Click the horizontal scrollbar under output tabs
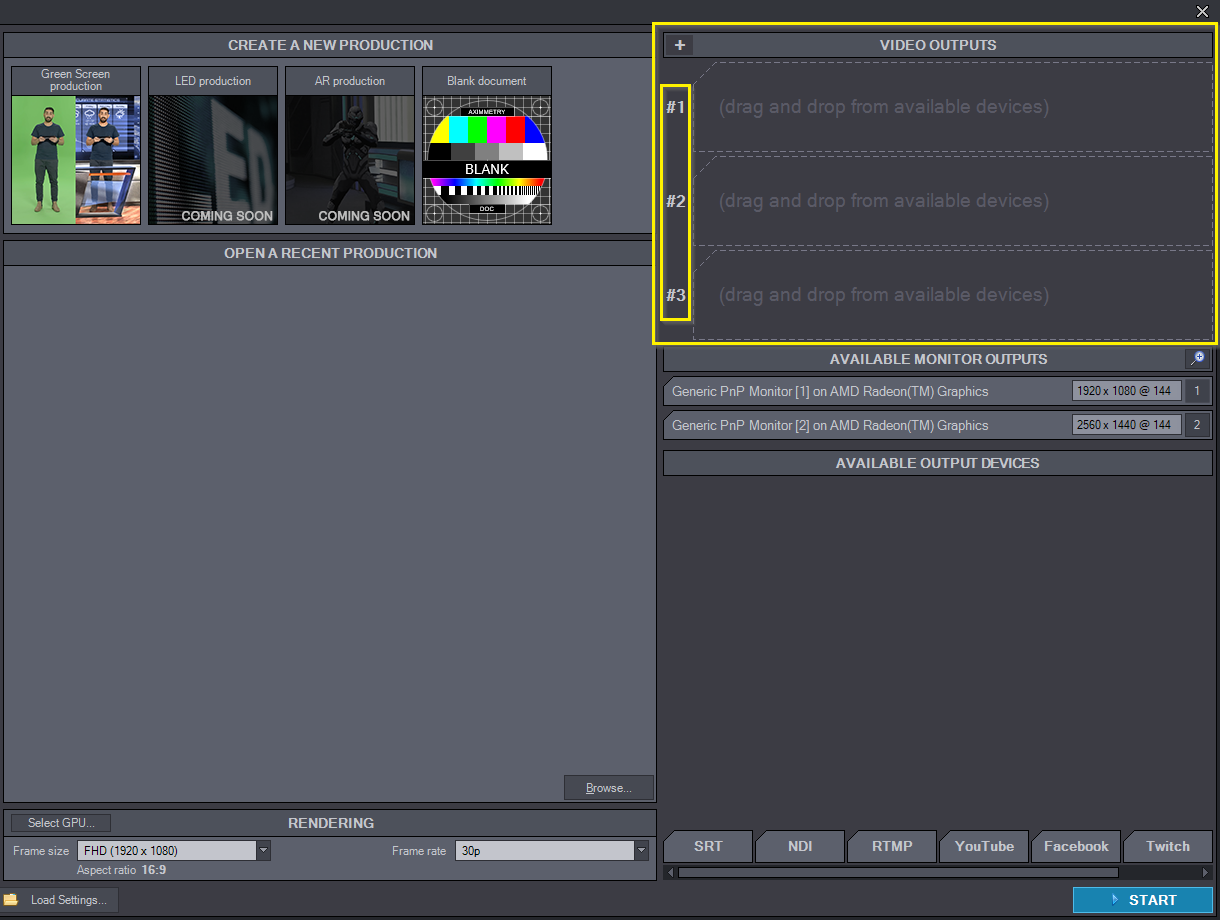The image size is (1220, 920). pos(896,872)
